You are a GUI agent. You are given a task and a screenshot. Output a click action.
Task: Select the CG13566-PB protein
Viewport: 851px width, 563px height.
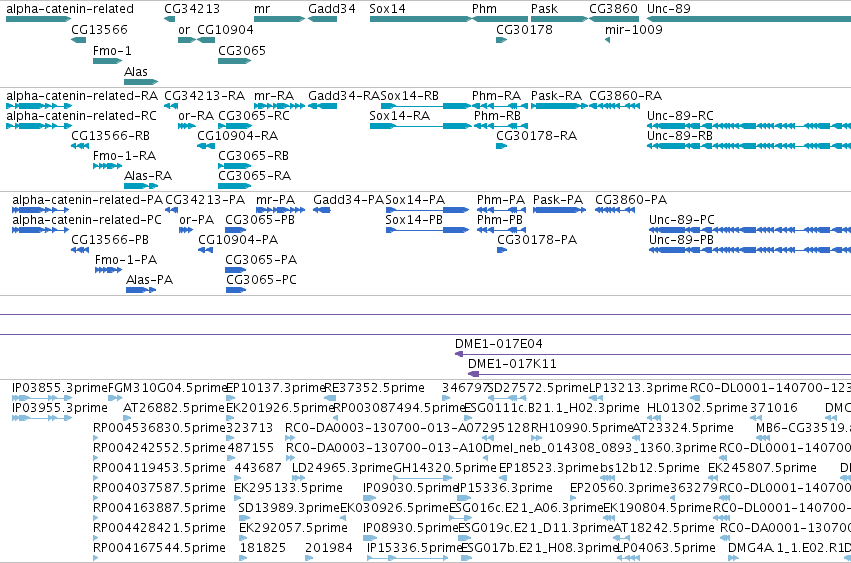pyautogui.click(x=80, y=250)
